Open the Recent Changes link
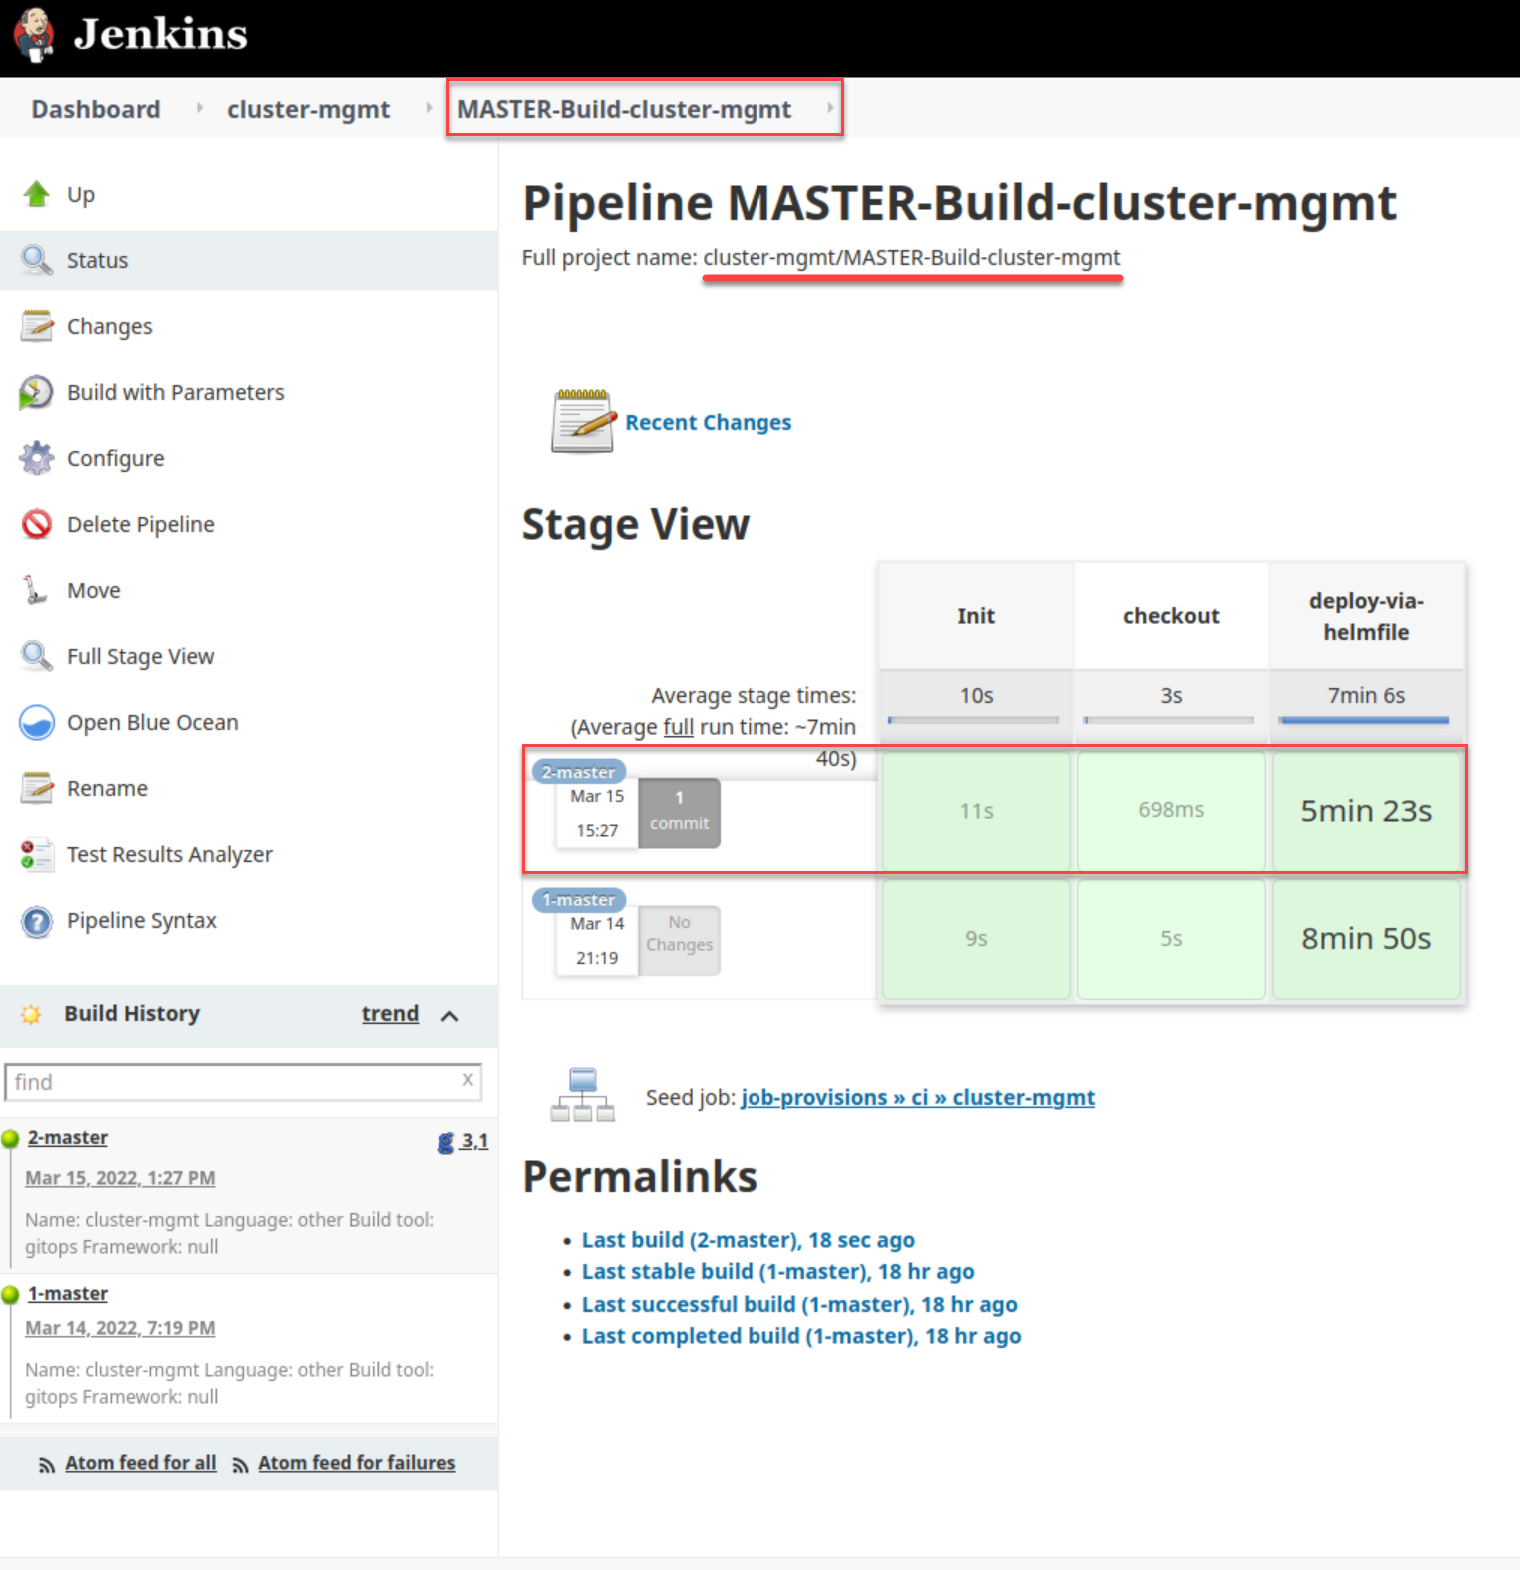This screenshot has width=1520, height=1570. click(708, 423)
